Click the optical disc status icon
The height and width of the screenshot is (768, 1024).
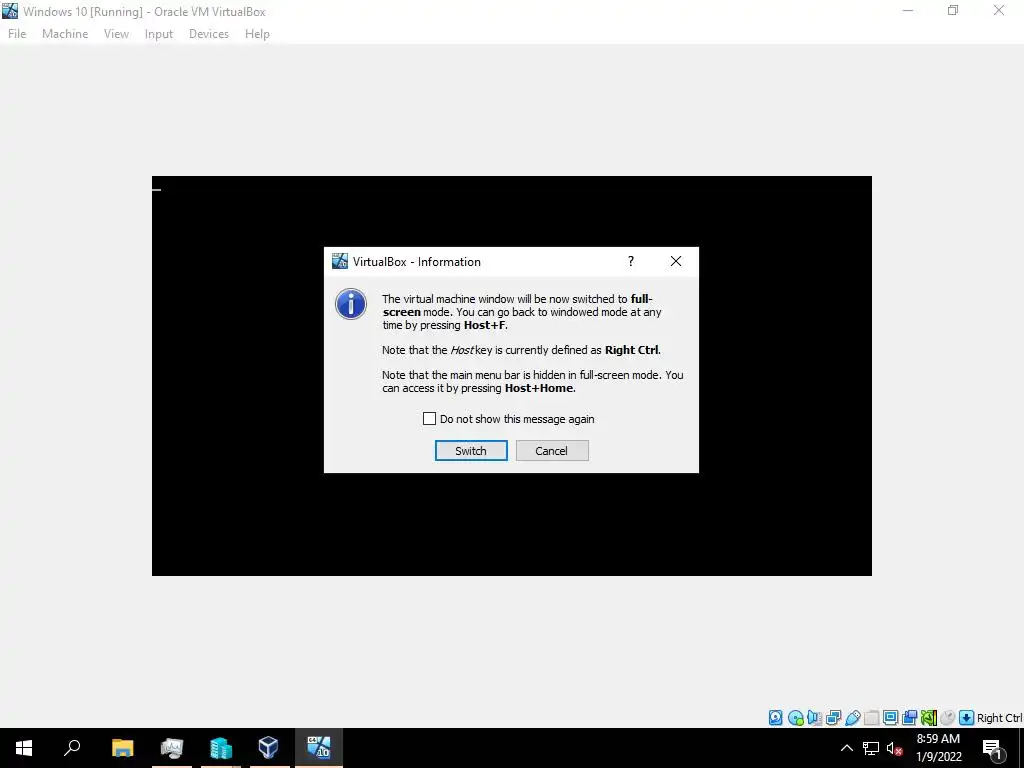point(795,718)
